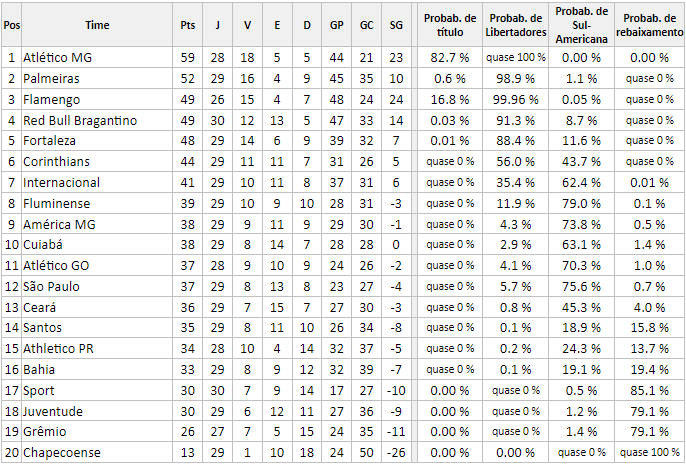Screen dimensions: 686x465
Task: Select the Atlético MG team name
Action: click(x=57, y=58)
